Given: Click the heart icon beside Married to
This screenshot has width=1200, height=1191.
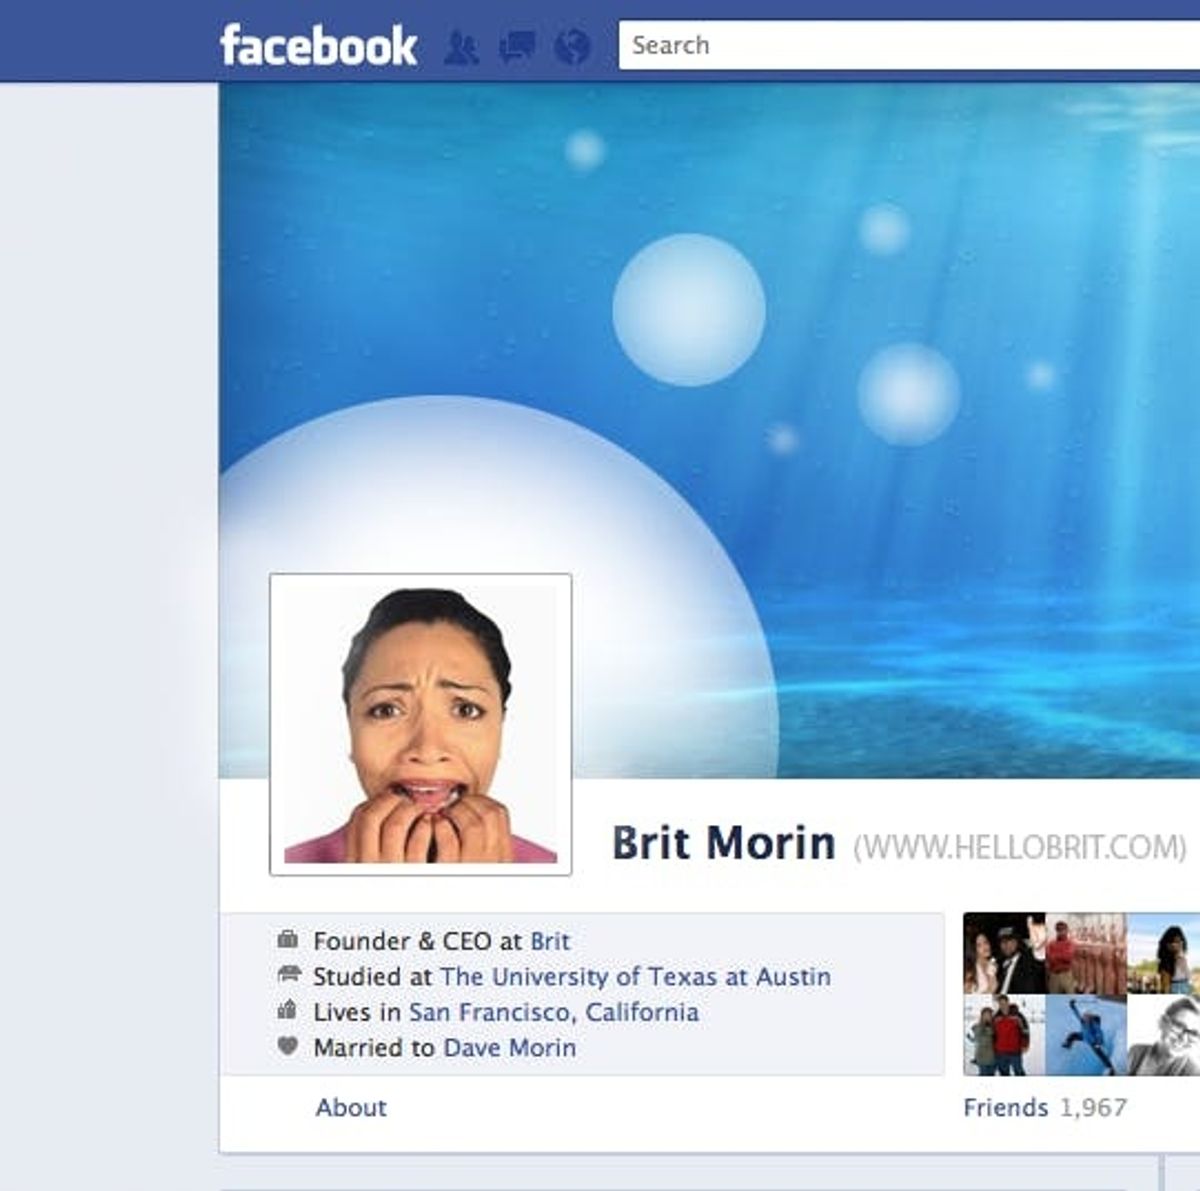Looking at the screenshot, I should click(288, 1047).
